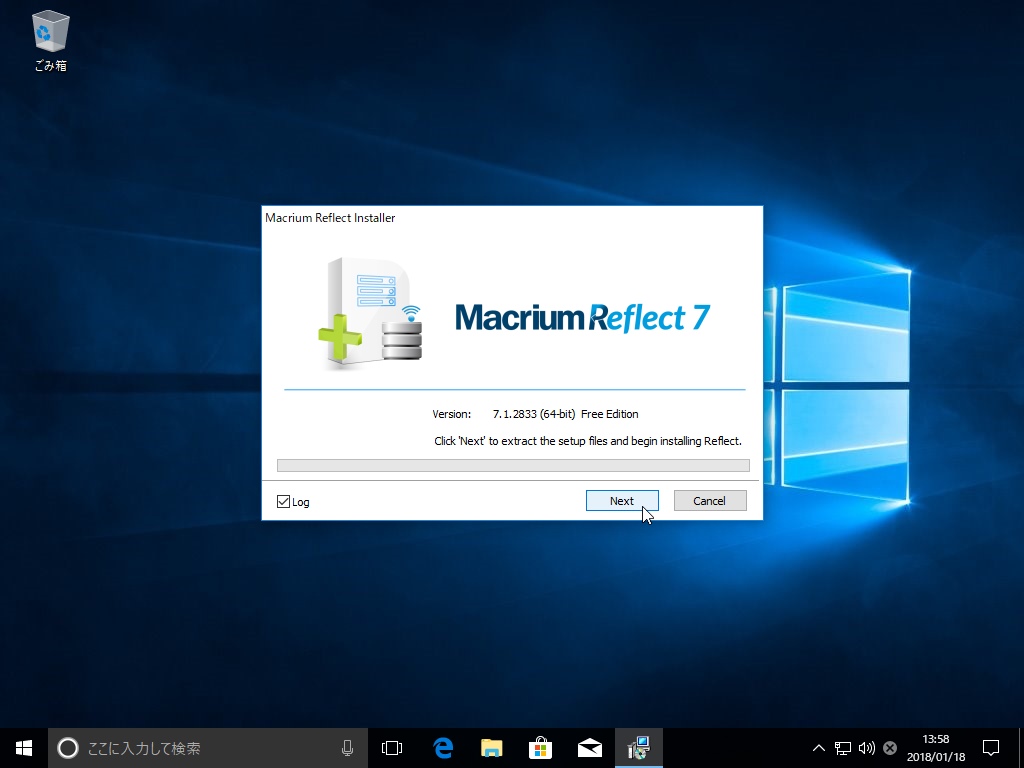Click the 'Version:' label

tap(451, 414)
